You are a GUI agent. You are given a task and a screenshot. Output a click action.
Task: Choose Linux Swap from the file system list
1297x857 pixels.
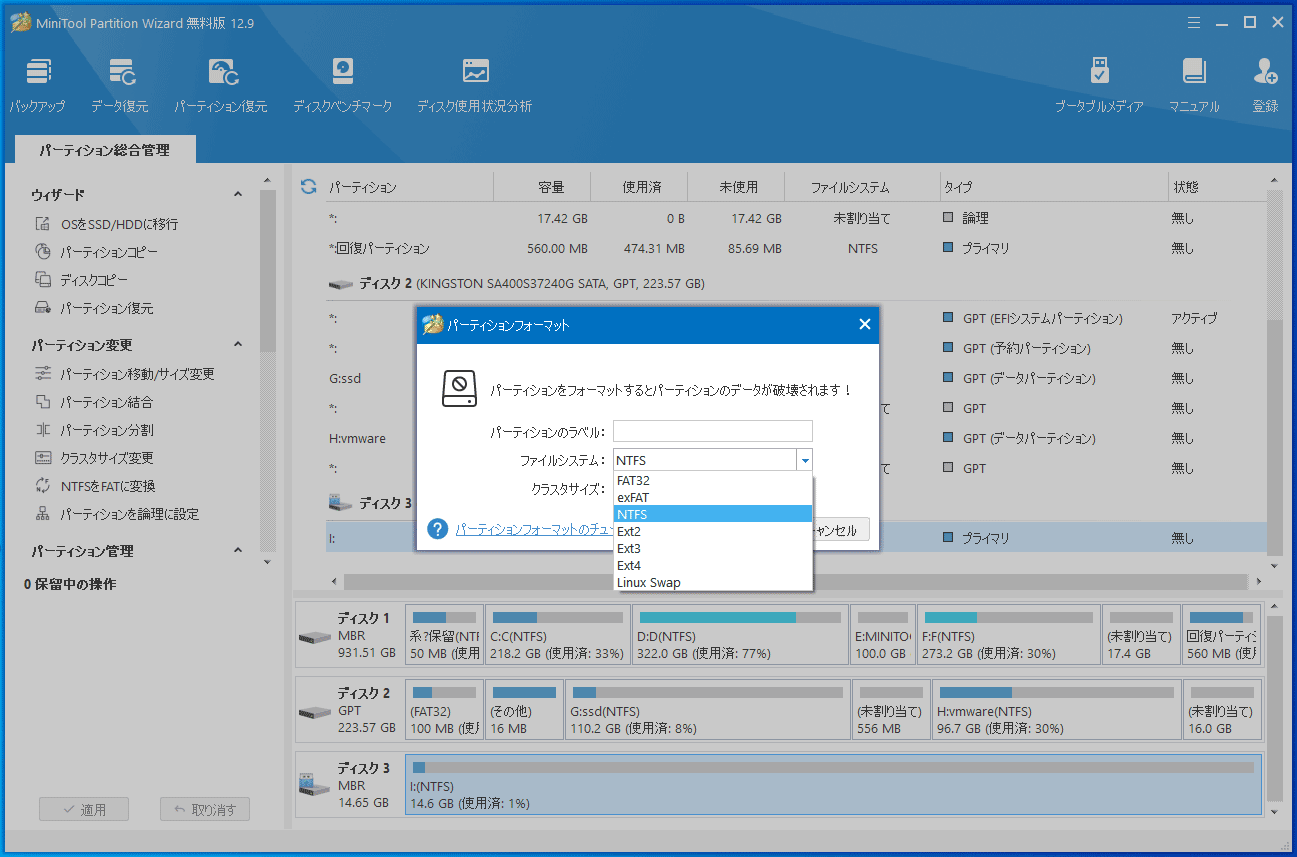(713, 582)
